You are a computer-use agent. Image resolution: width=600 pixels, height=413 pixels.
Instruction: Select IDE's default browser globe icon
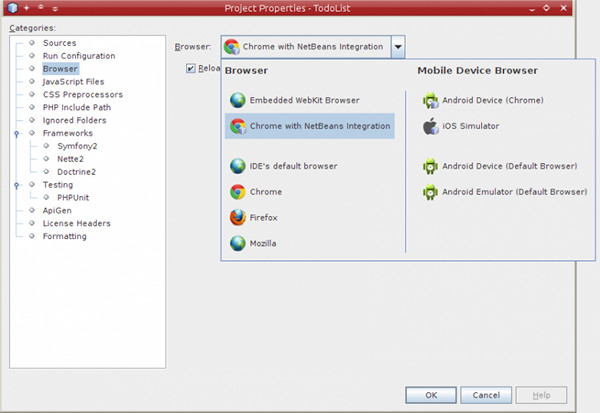coord(238,166)
